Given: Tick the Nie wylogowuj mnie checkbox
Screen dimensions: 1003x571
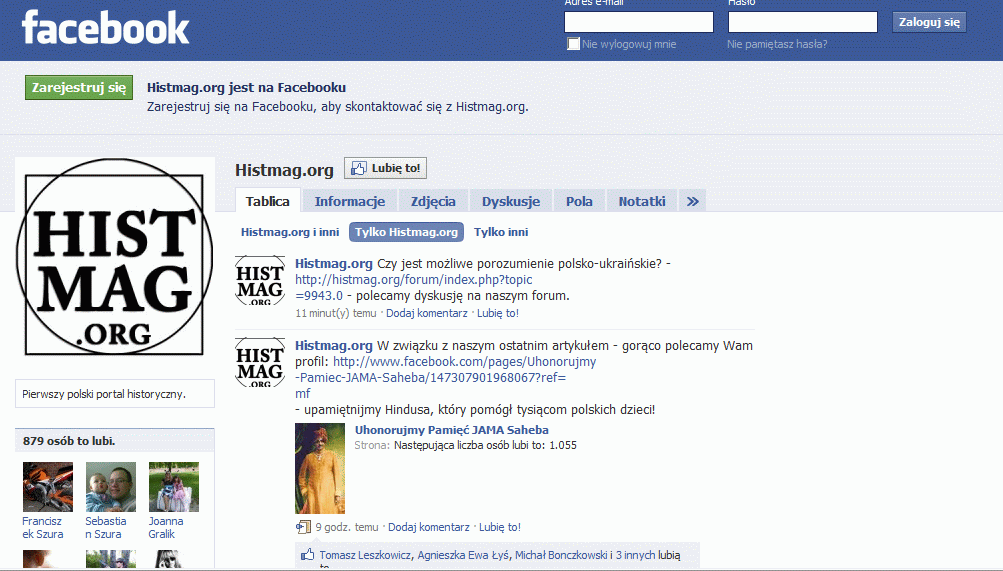Looking at the screenshot, I should click(573, 43).
